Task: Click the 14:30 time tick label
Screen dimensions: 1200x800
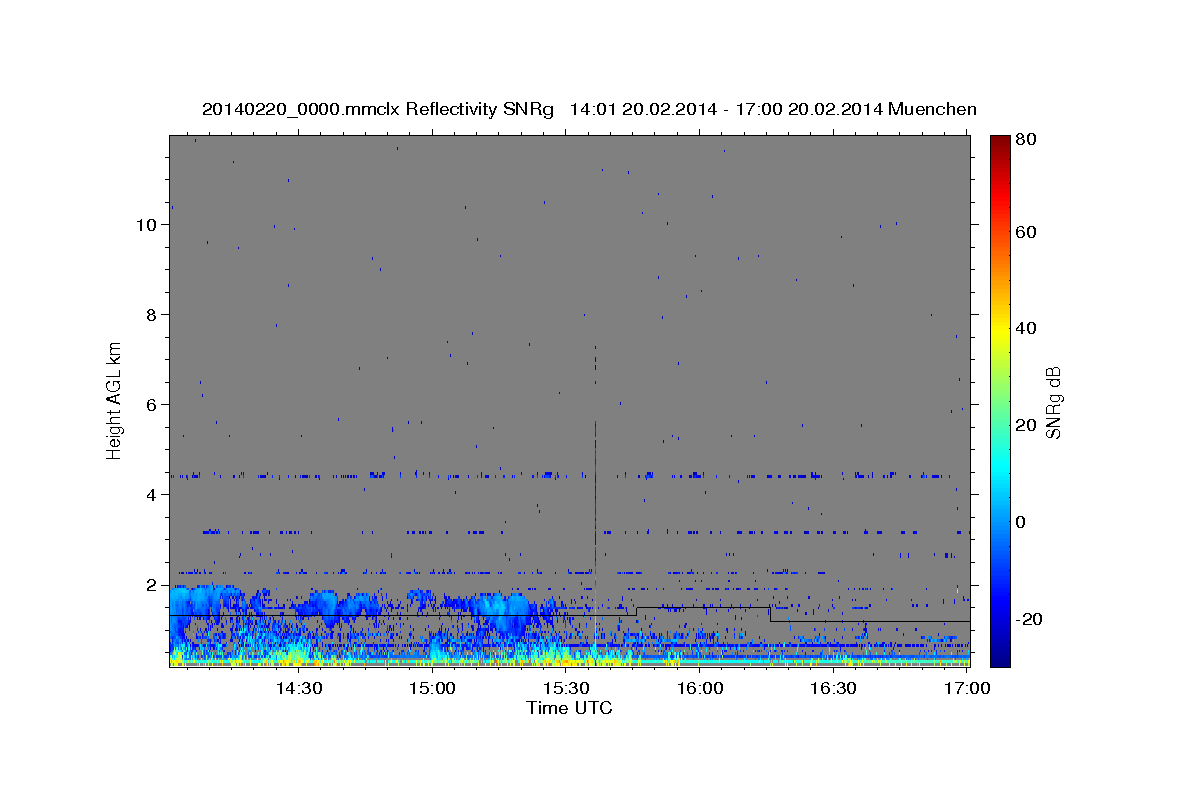Action: point(299,689)
